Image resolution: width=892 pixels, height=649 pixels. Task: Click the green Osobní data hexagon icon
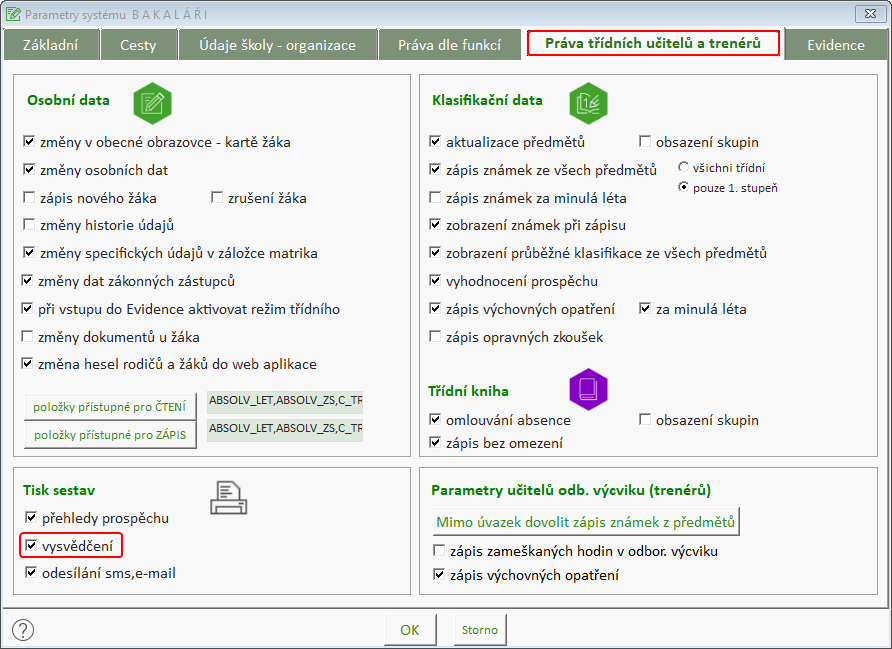(153, 102)
